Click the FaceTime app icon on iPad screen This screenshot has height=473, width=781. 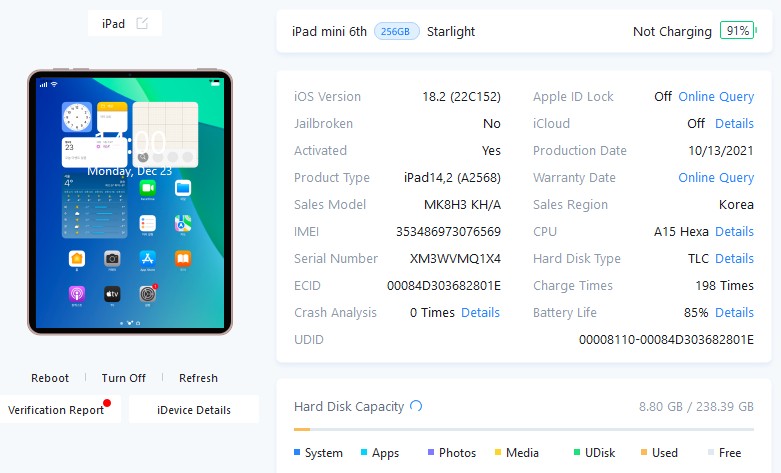[148, 188]
